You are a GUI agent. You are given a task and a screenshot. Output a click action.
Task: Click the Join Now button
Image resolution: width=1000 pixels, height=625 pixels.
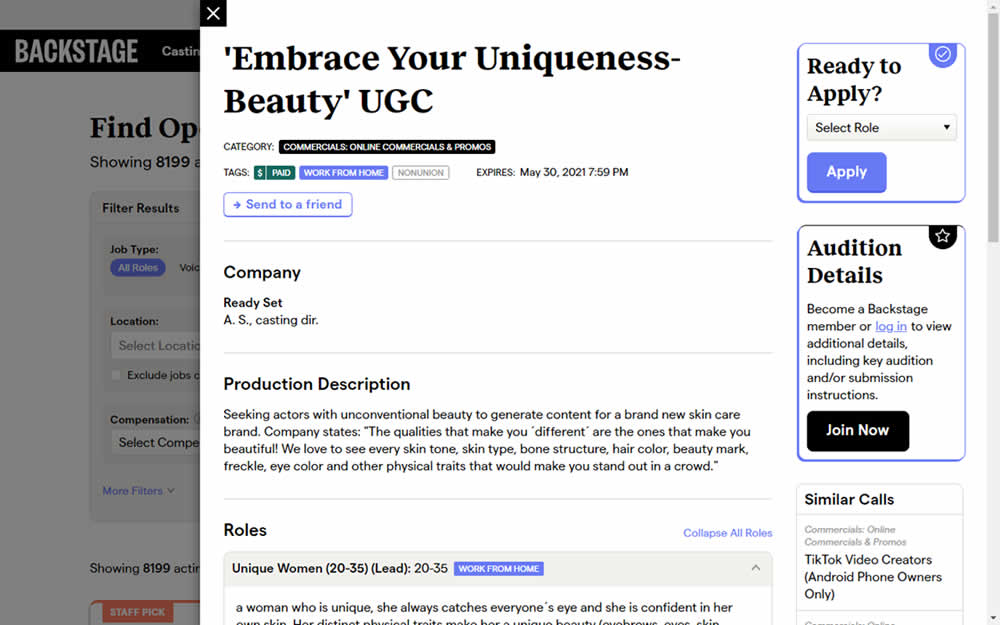tap(857, 431)
